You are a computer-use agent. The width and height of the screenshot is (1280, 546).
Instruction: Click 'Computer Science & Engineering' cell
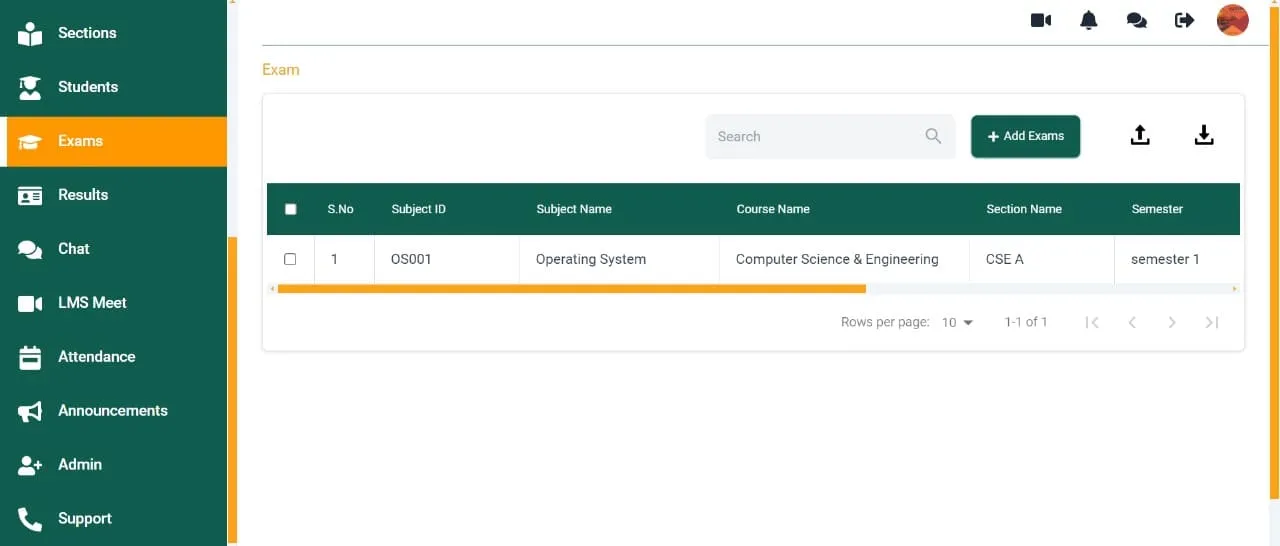pos(844,259)
